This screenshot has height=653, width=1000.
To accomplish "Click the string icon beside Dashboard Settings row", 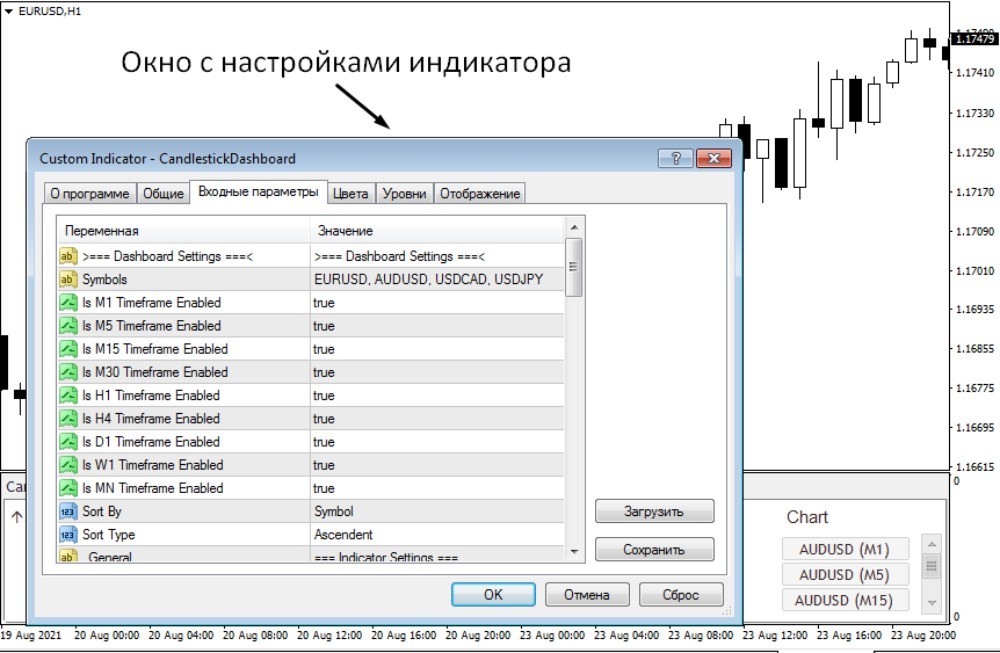I will pyautogui.click(x=68, y=256).
